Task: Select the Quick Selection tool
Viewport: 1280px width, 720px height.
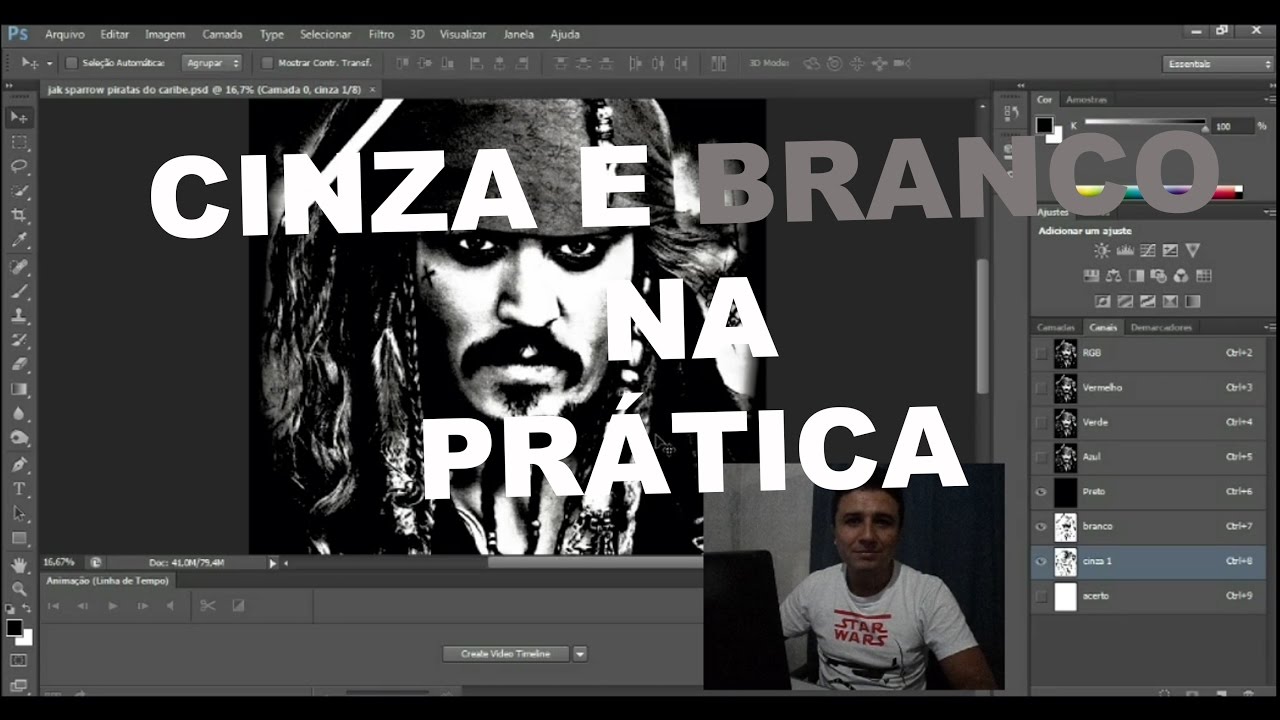Action: 18,191
